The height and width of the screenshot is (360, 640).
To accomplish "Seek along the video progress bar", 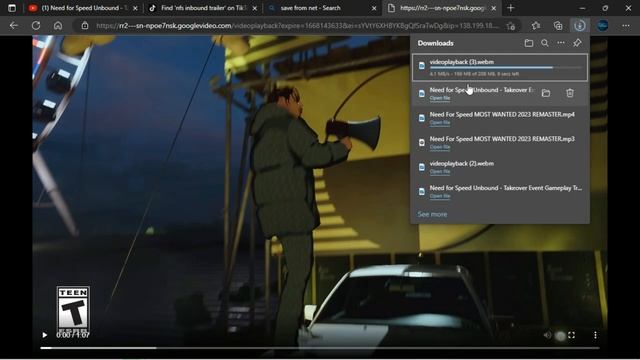I will pyautogui.click(x=320, y=348).
